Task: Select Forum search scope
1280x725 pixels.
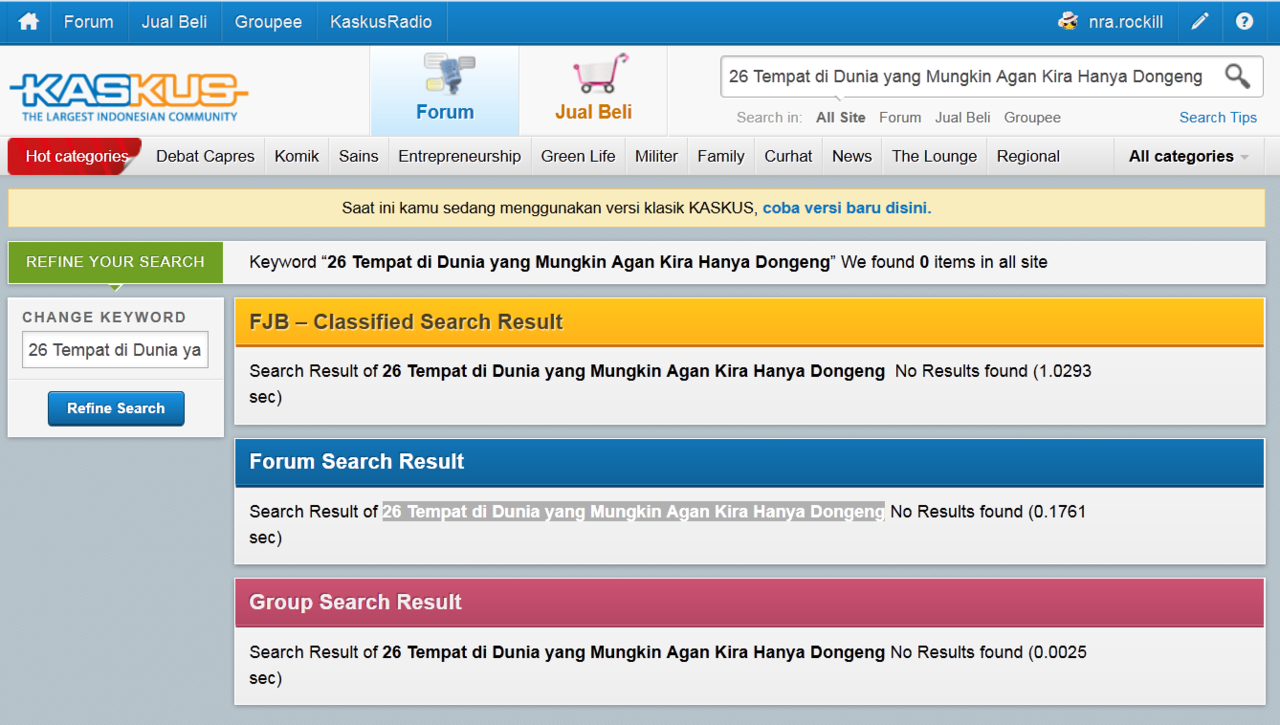Action: 900,117
